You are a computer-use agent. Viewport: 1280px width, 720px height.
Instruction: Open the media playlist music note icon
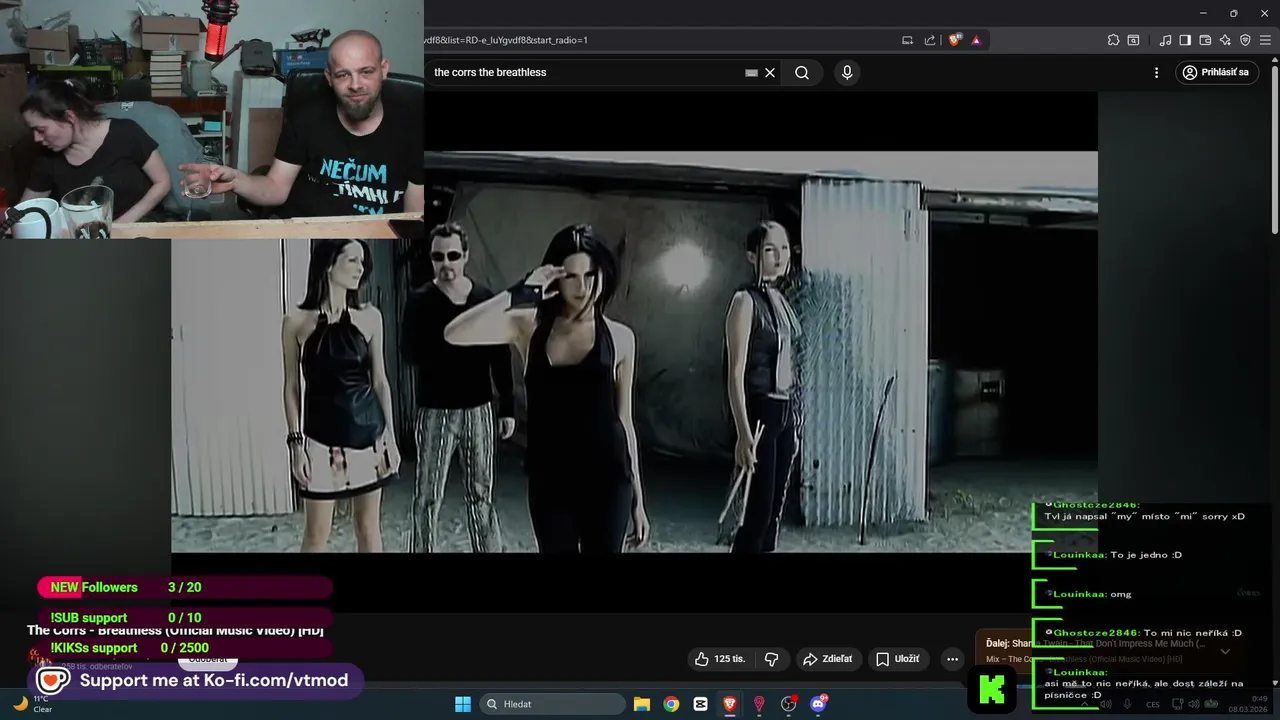1165,40
